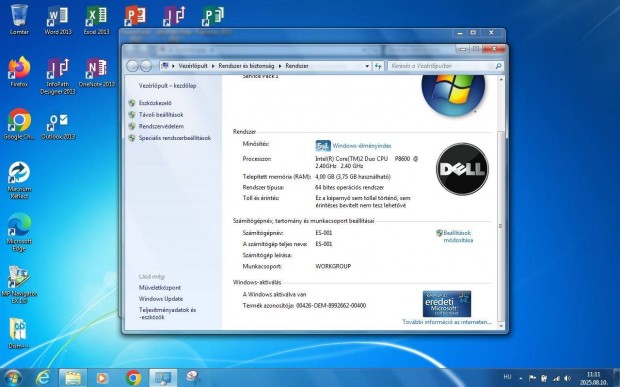Open Firefox desktop shortcut
The width and height of the screenshot is (620, 387).
(19, 72)
